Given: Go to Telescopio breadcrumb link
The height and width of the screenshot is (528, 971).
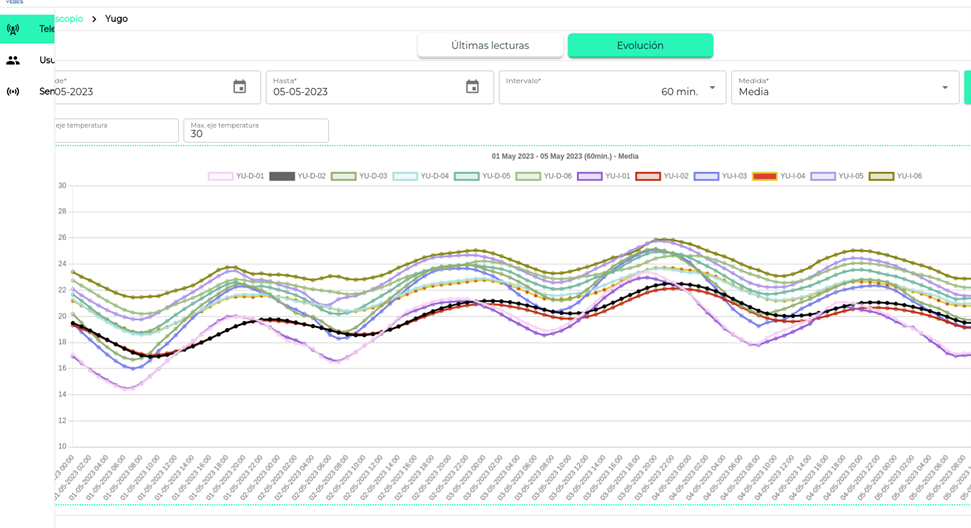Looking at the screenshot, I should coord(69,19).
